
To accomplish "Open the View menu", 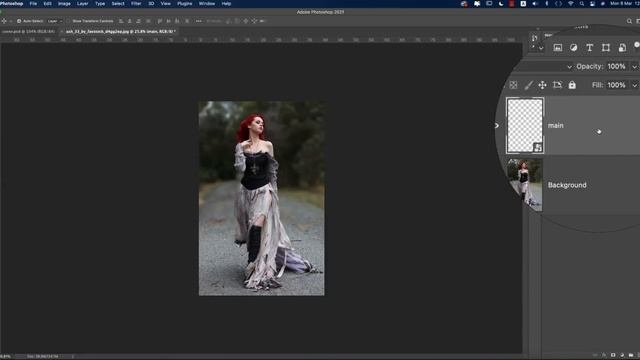I will (165, 4).
